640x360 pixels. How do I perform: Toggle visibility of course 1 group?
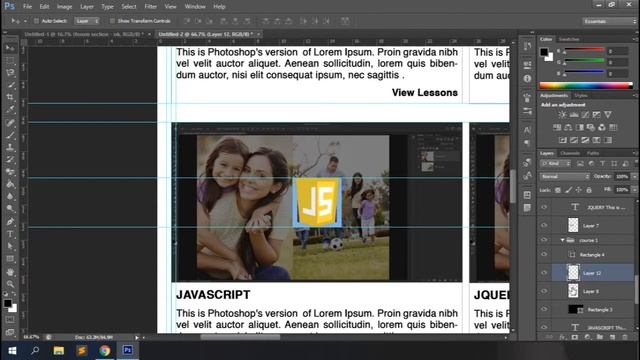[544, 240]
